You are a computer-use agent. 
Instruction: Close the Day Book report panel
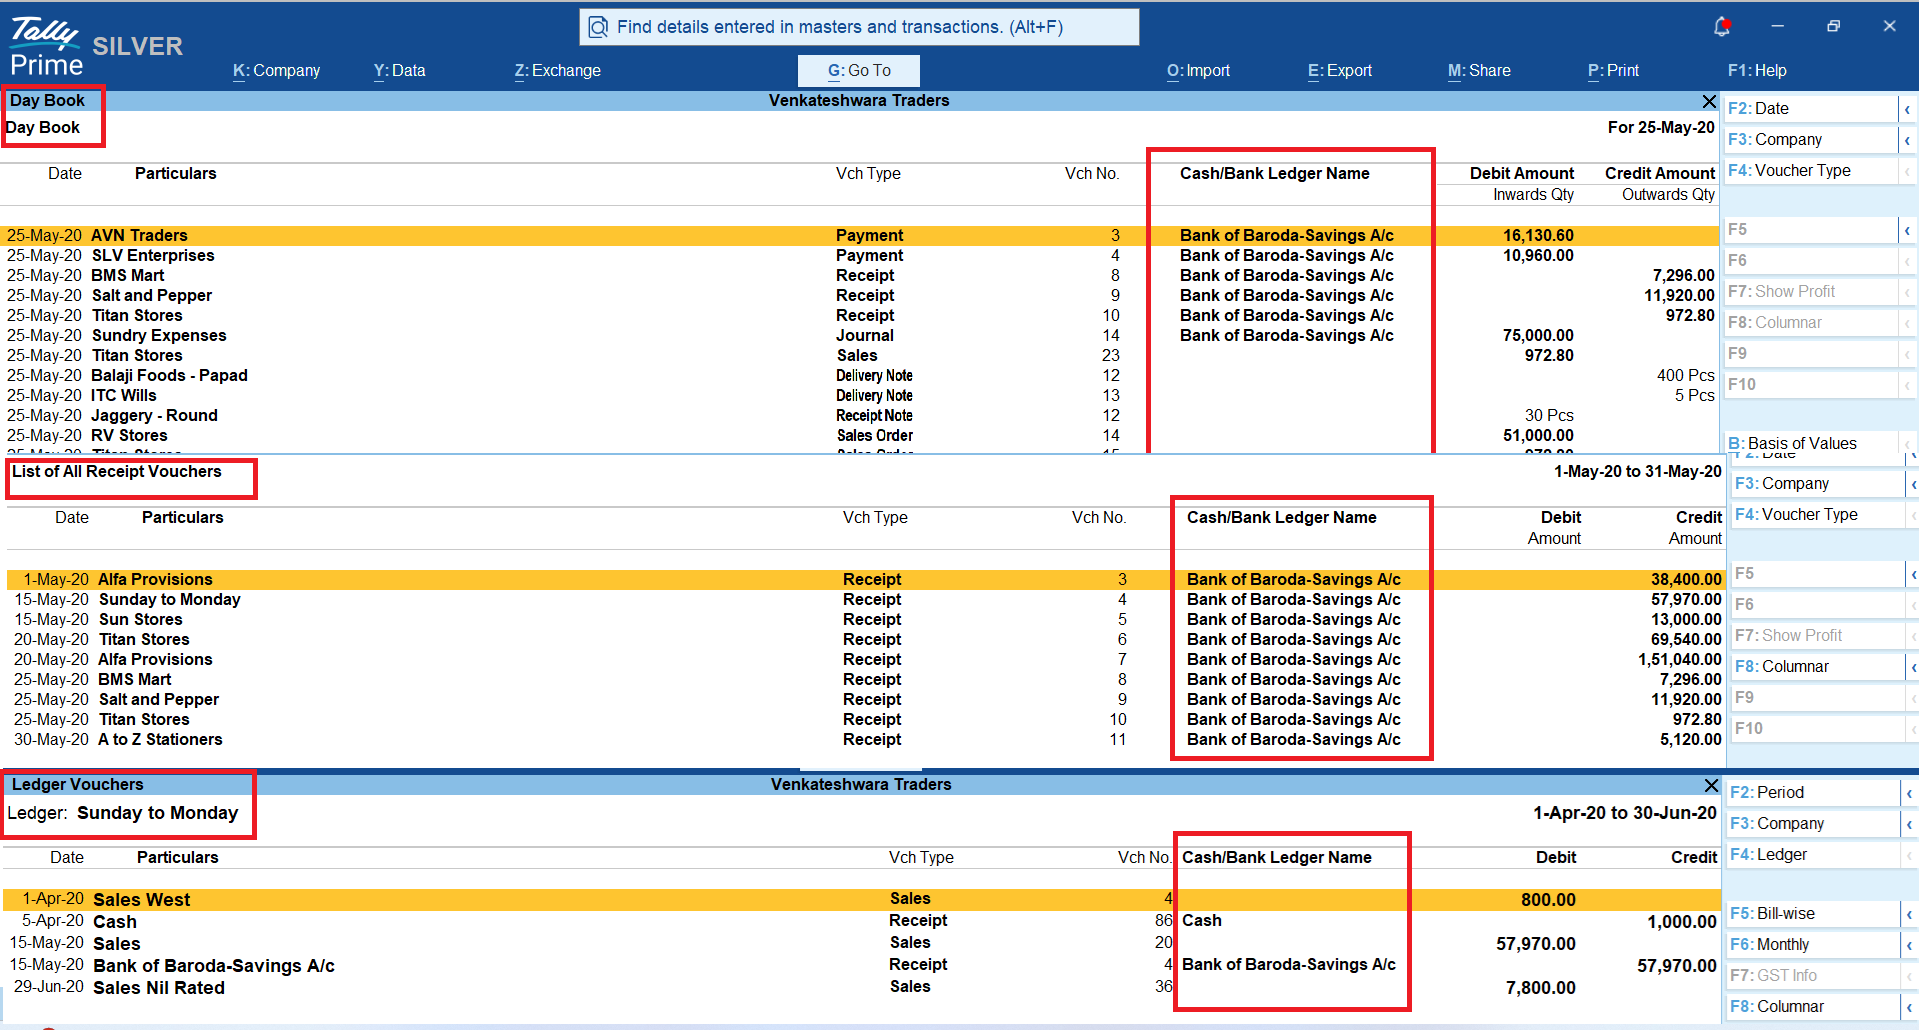(x=1709, y=101)
